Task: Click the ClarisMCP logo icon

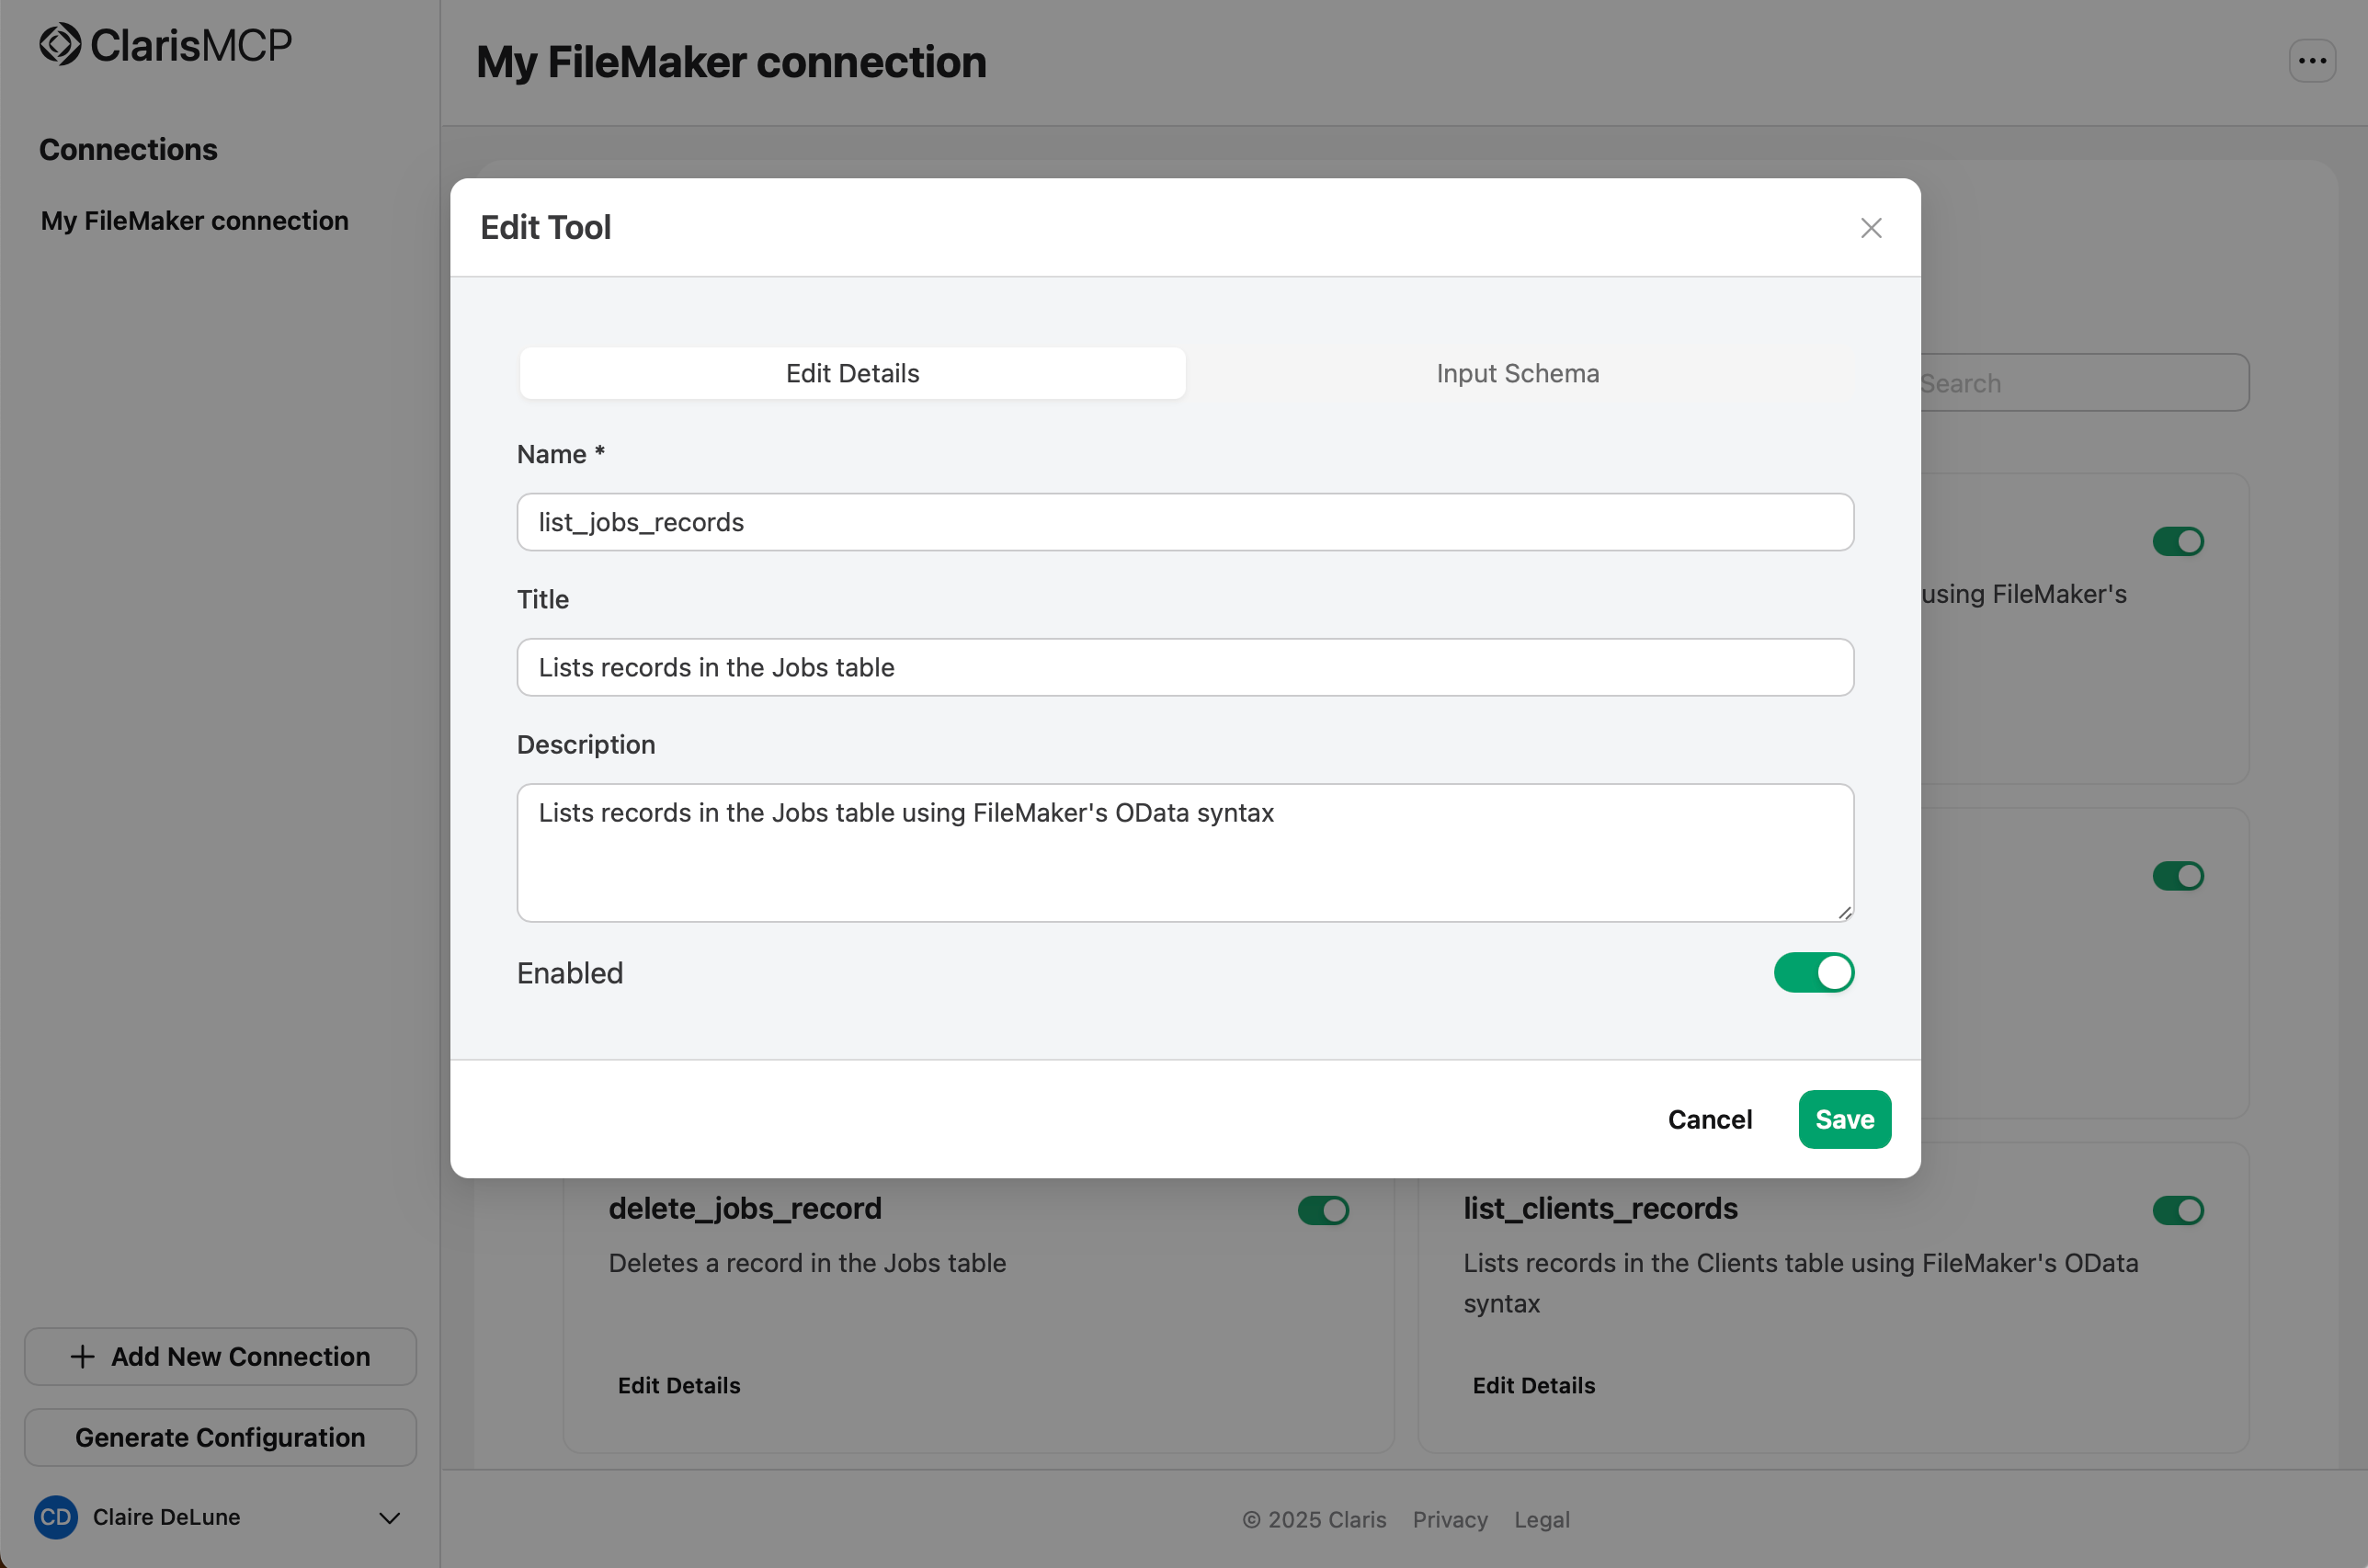Action: pyautogui.click(x=60, y=45)
